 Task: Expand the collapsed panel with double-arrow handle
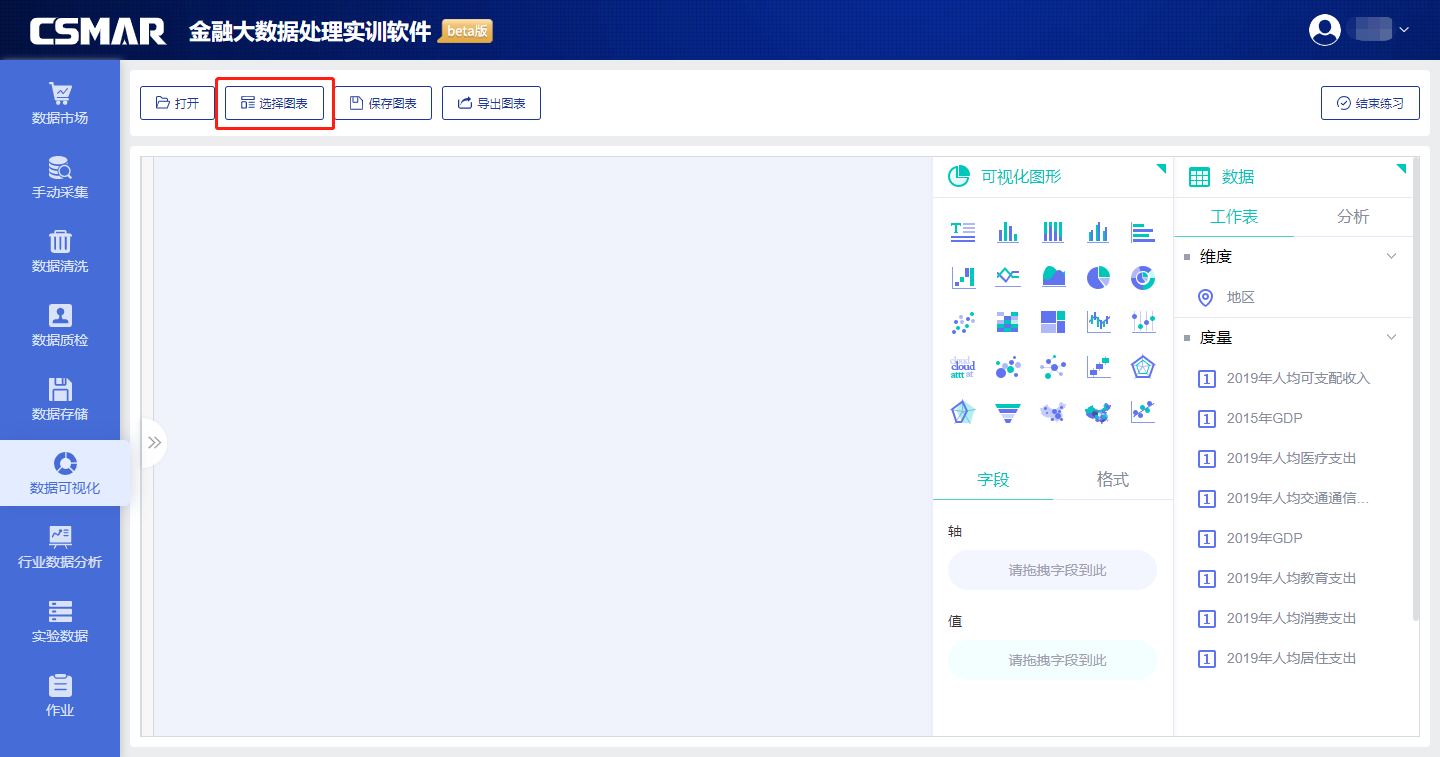click(154, 442)
